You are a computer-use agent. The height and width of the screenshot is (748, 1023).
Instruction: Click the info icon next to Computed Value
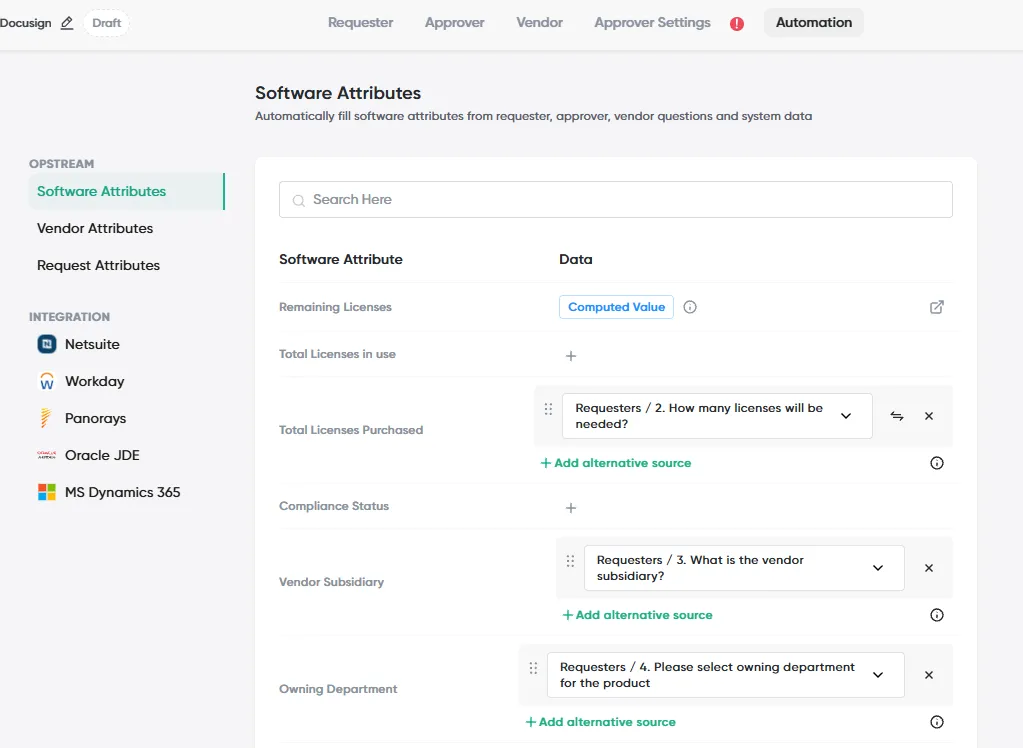(690, 307)
